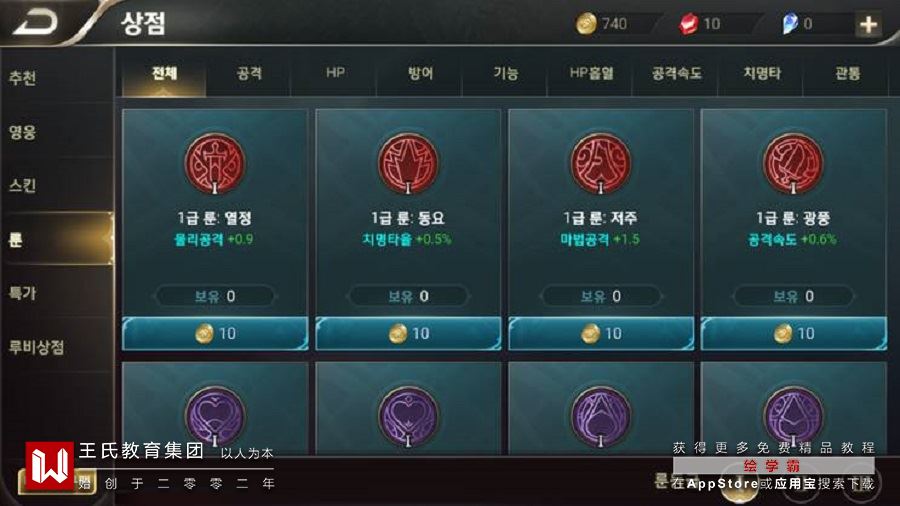Buy 광풍 rune for 10 gold
The image size is (900, 506).
point(793,333)
